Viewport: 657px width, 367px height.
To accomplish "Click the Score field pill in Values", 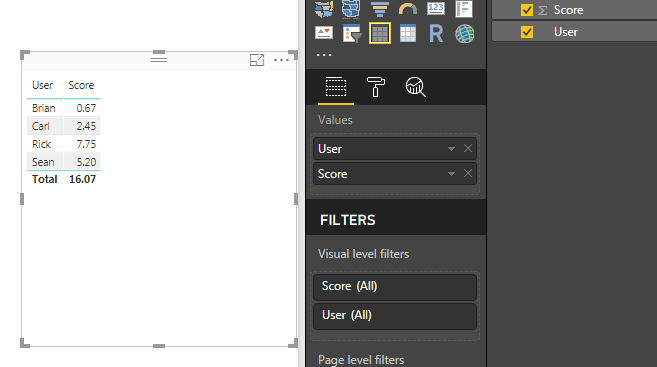I will (395, 173).
